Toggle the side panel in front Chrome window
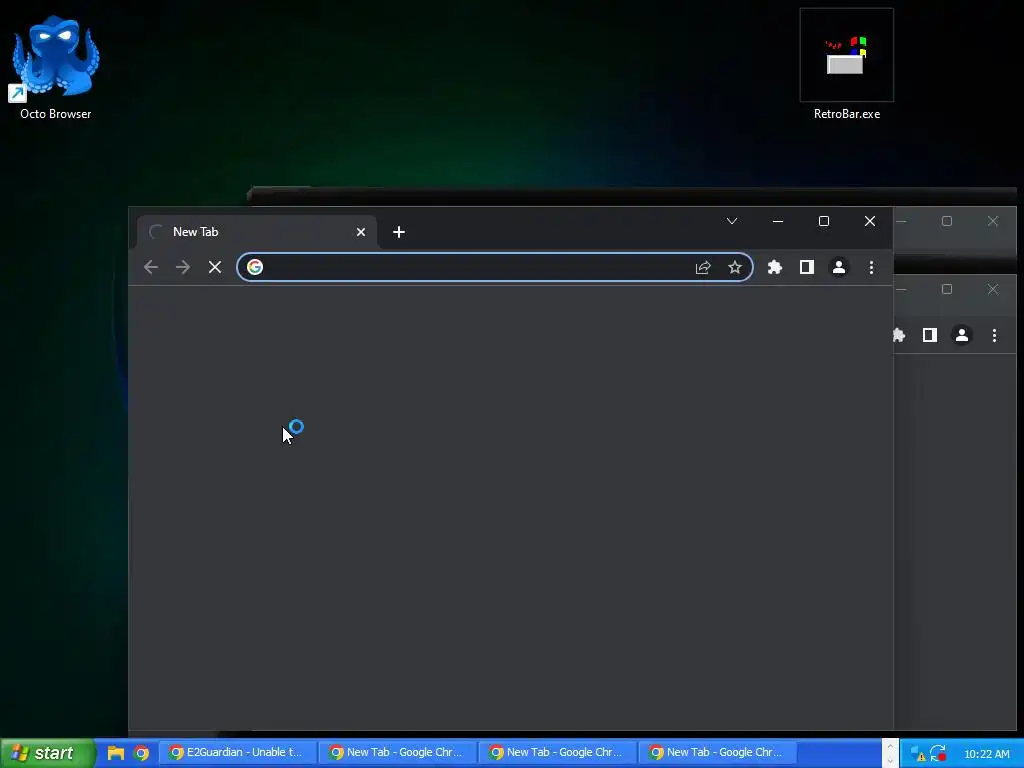This screenshot has height=768, width=1024. pyautogui.click(x=807, y=267)
